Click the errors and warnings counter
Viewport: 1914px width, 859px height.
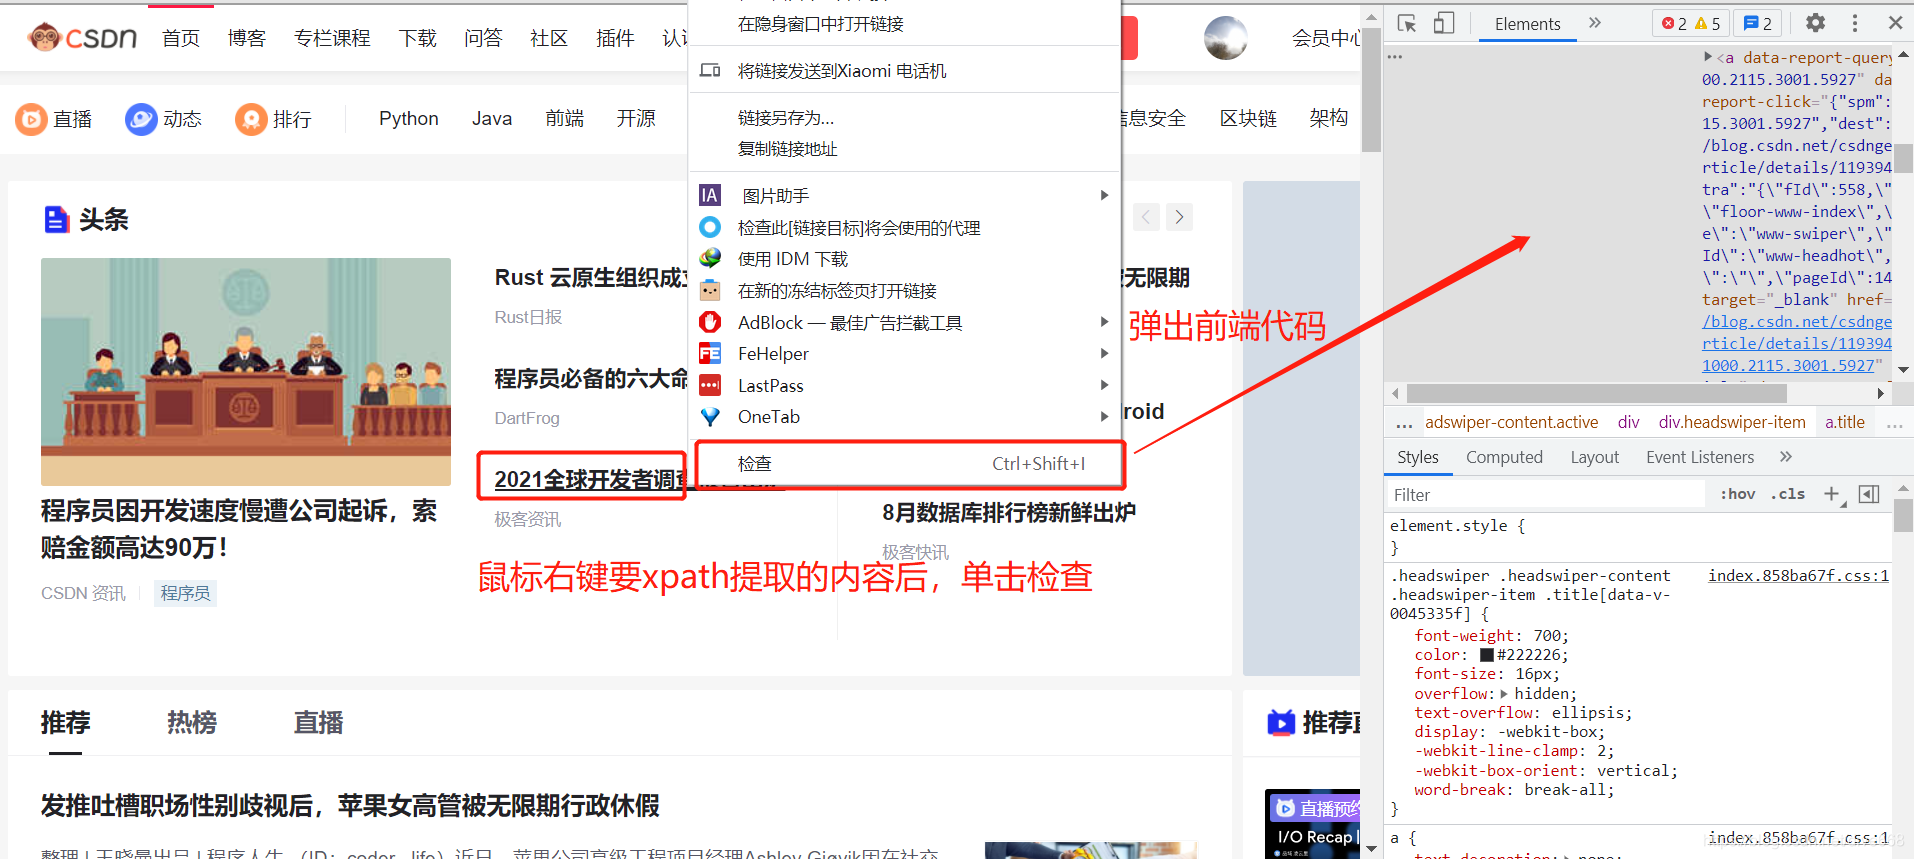click(1691, 23)
